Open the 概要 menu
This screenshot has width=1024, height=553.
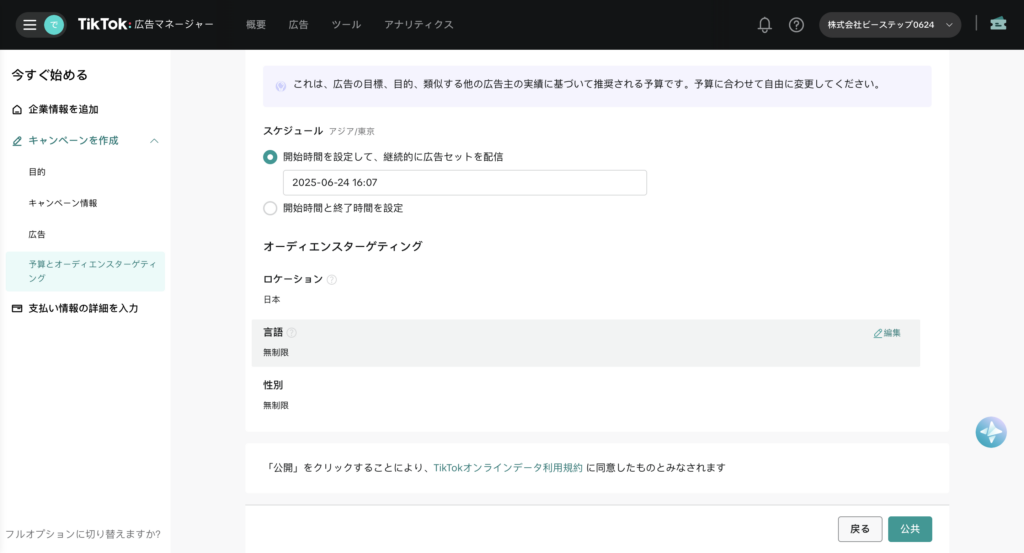click(x=256, y=25)
